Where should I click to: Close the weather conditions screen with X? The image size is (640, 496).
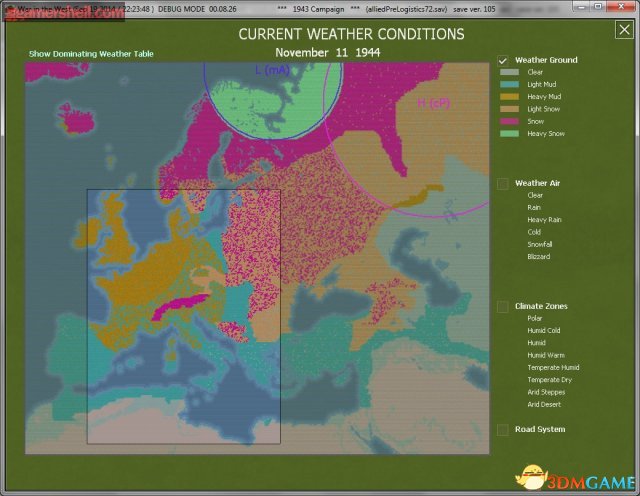[x=623, y=30]
